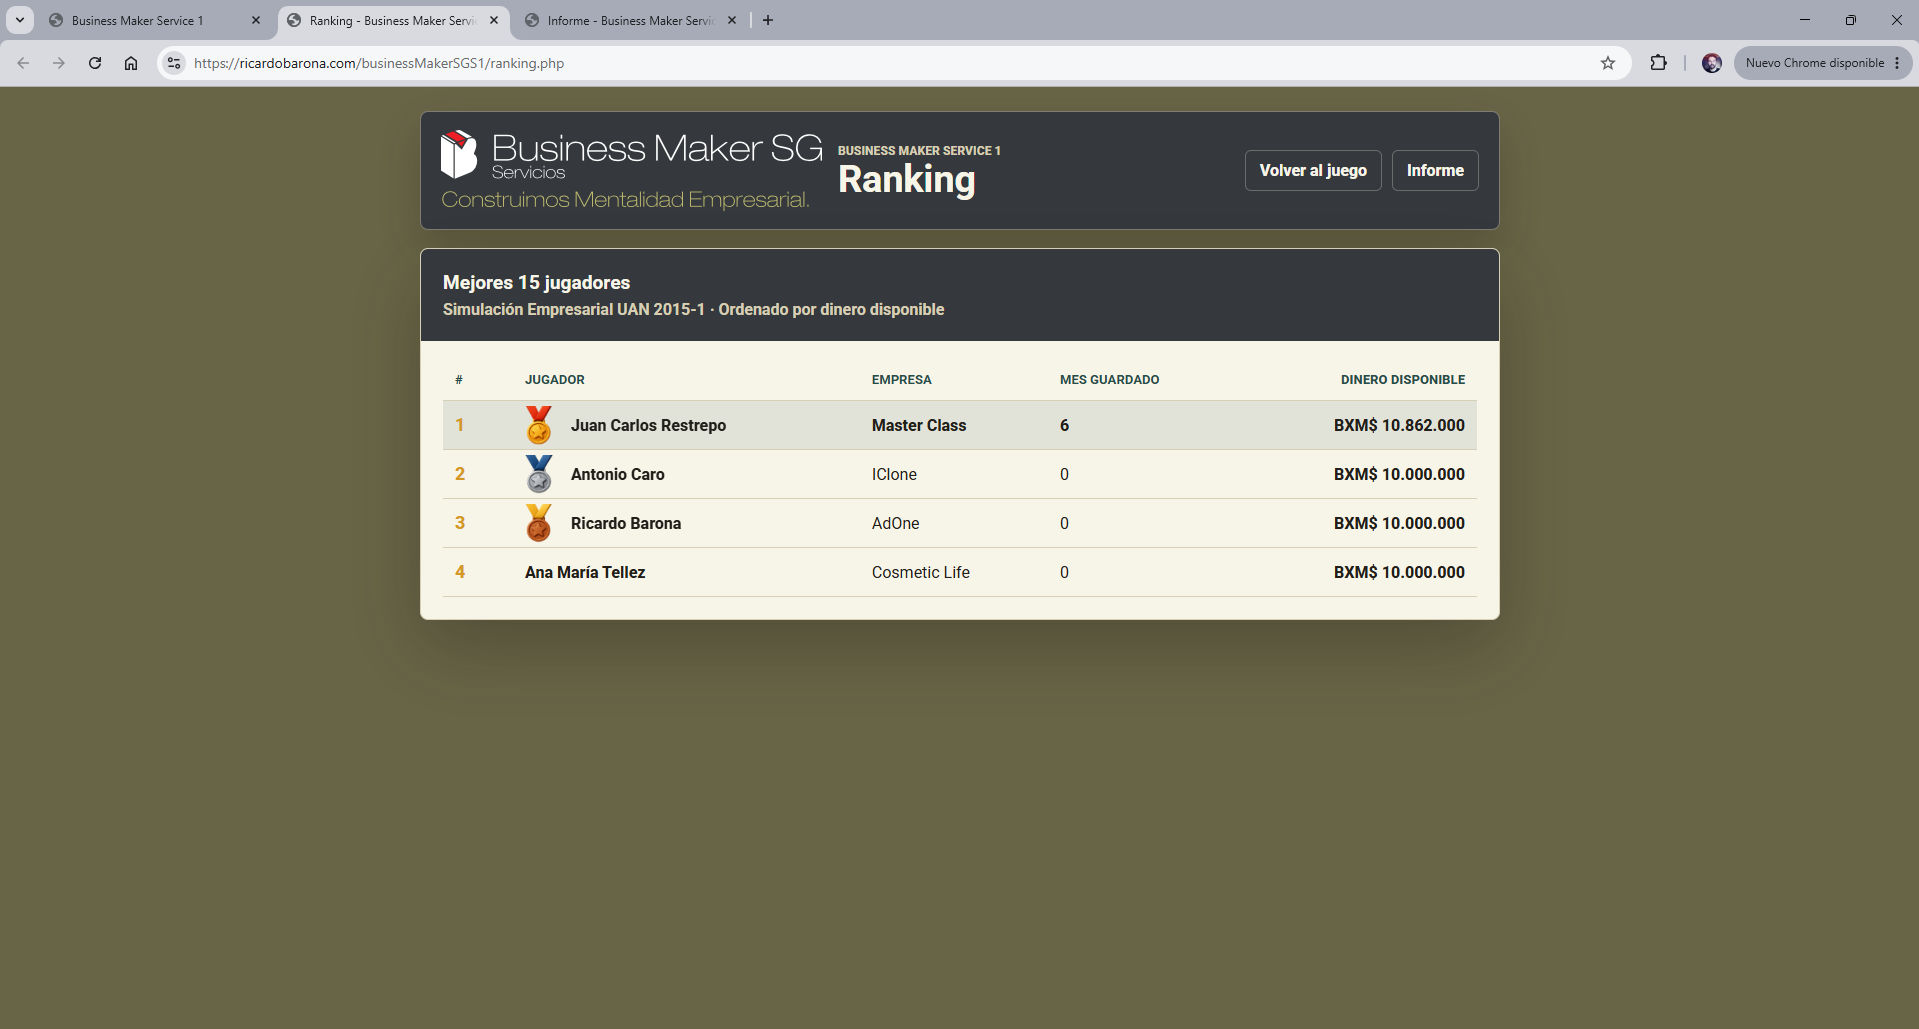
Task: Click the gold medal beside Juan Carlos Restrepo
Action: (539, 425)
